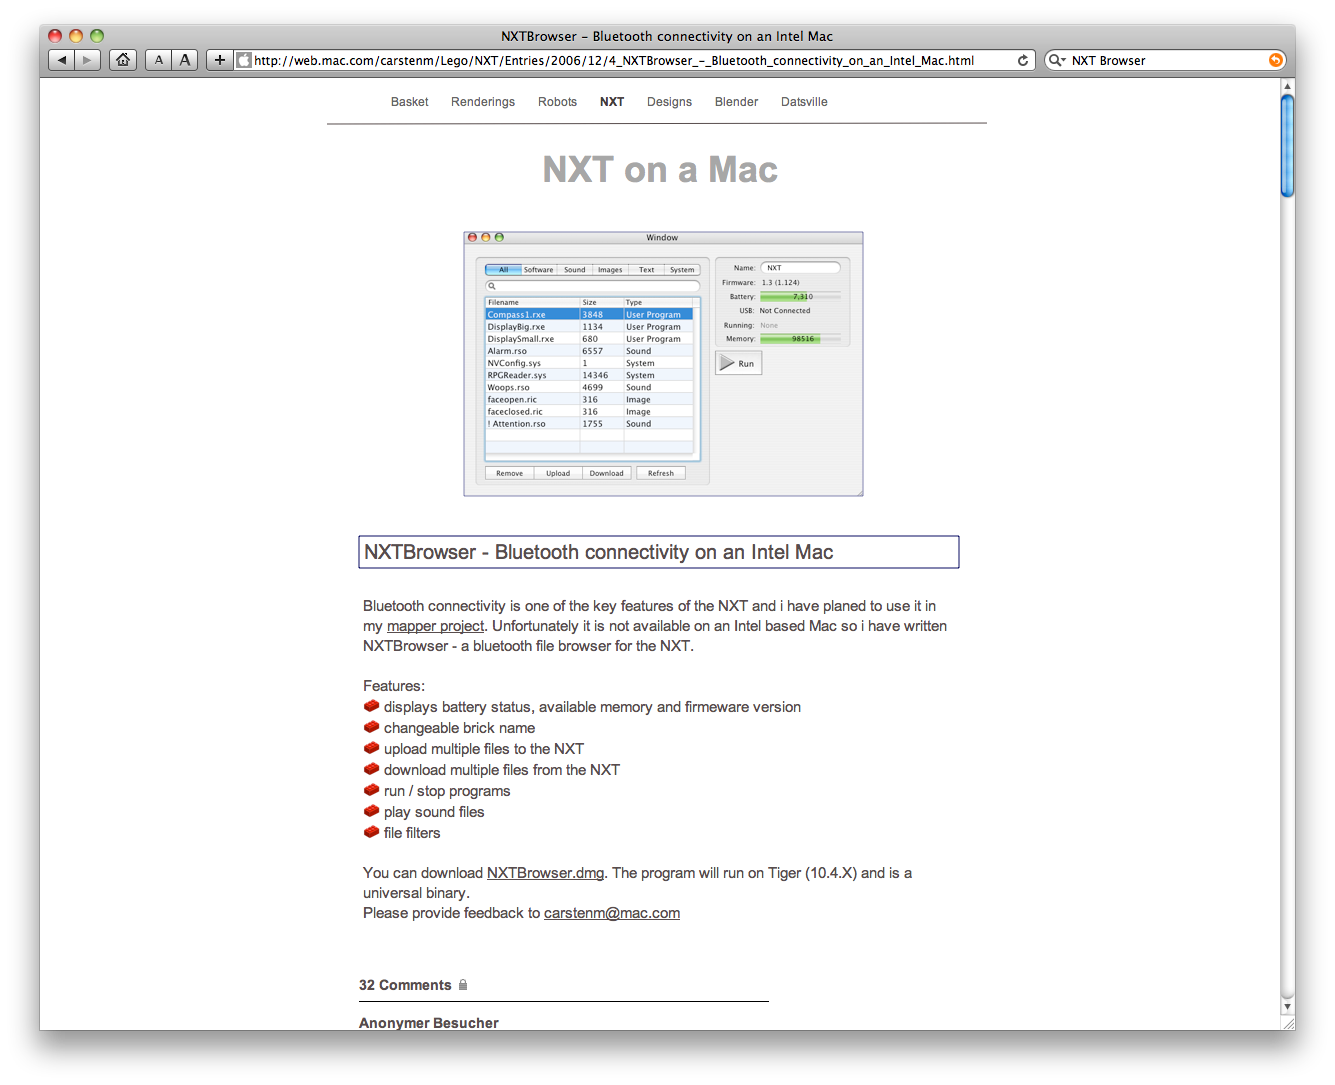
Task: Select the All filter tab
Action: [x=503, y=269]
